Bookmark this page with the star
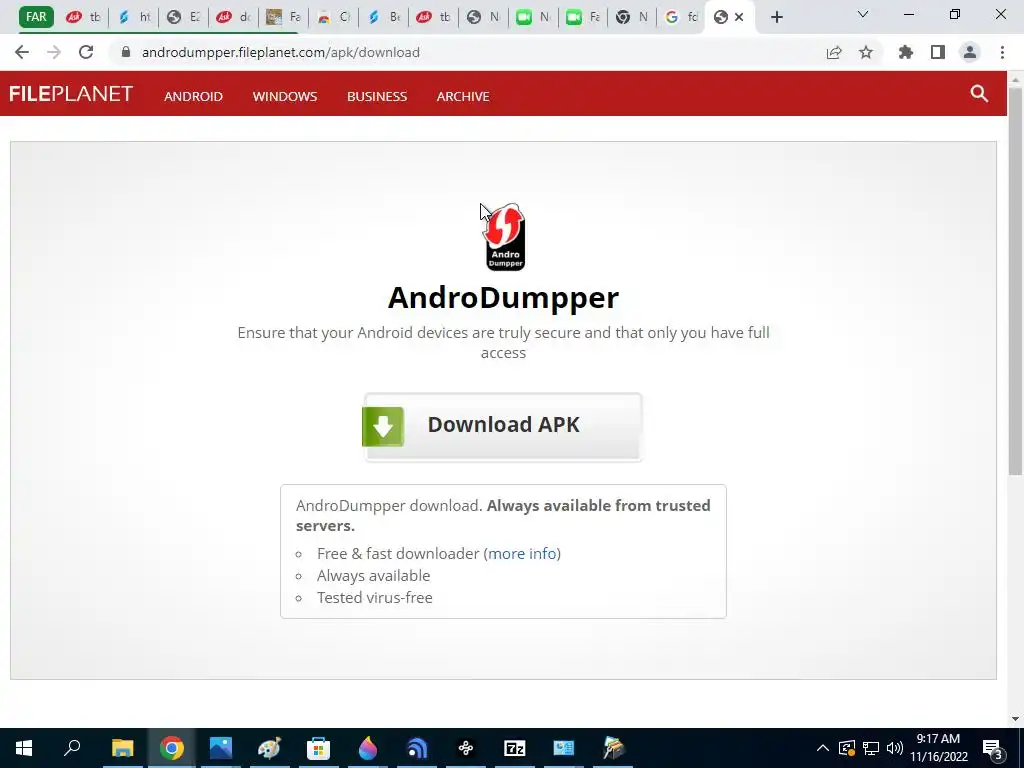1024x768 pixels. (x=866, y=52)
